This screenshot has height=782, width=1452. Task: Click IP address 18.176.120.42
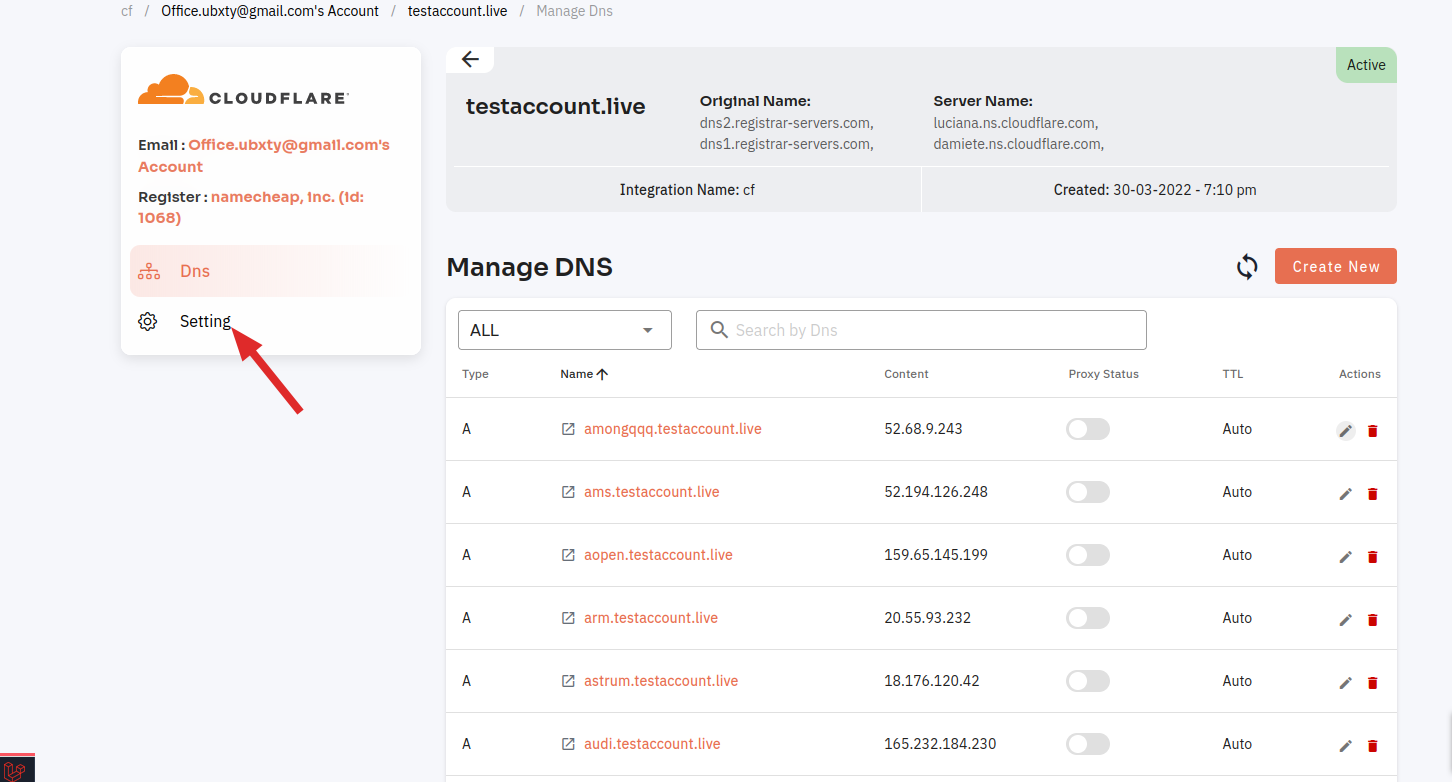[x=932, y=681]
